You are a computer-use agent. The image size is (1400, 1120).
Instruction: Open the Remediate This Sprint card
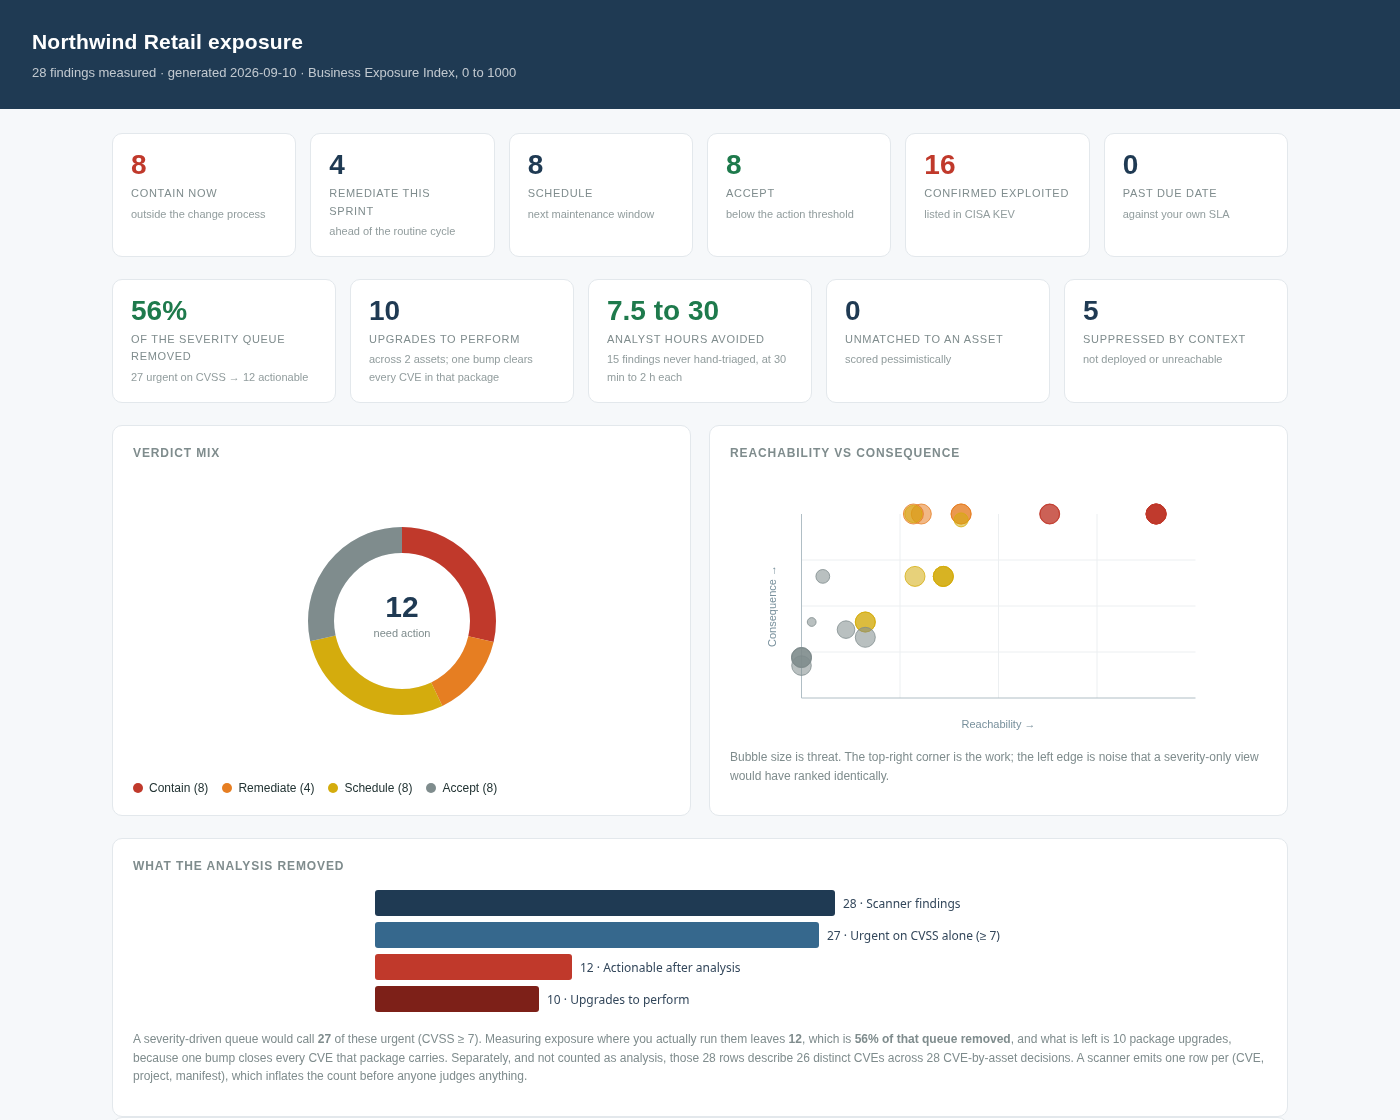(402, 195)
